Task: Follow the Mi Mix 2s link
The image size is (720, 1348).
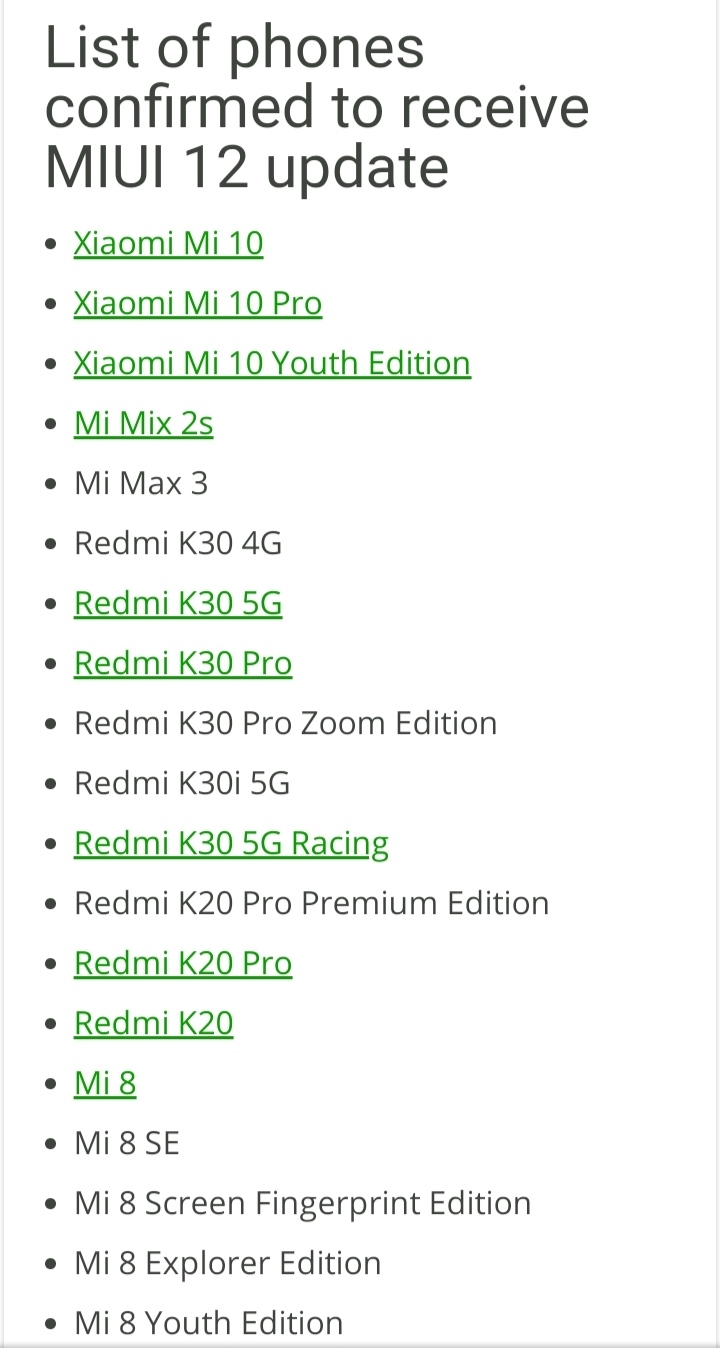Action: (143, 423)
